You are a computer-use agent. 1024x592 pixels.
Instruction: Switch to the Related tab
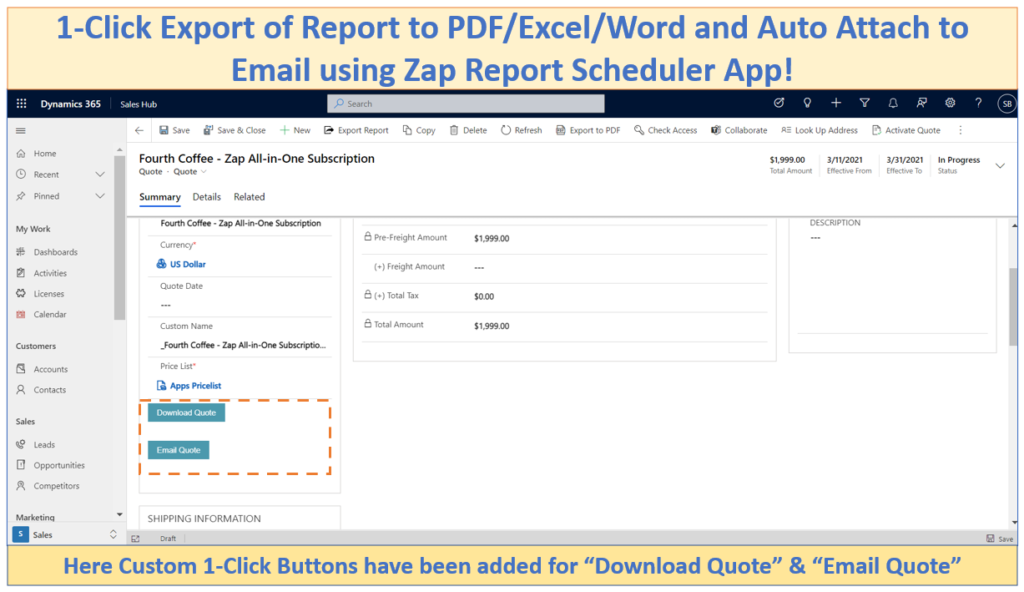pos(249,197)
